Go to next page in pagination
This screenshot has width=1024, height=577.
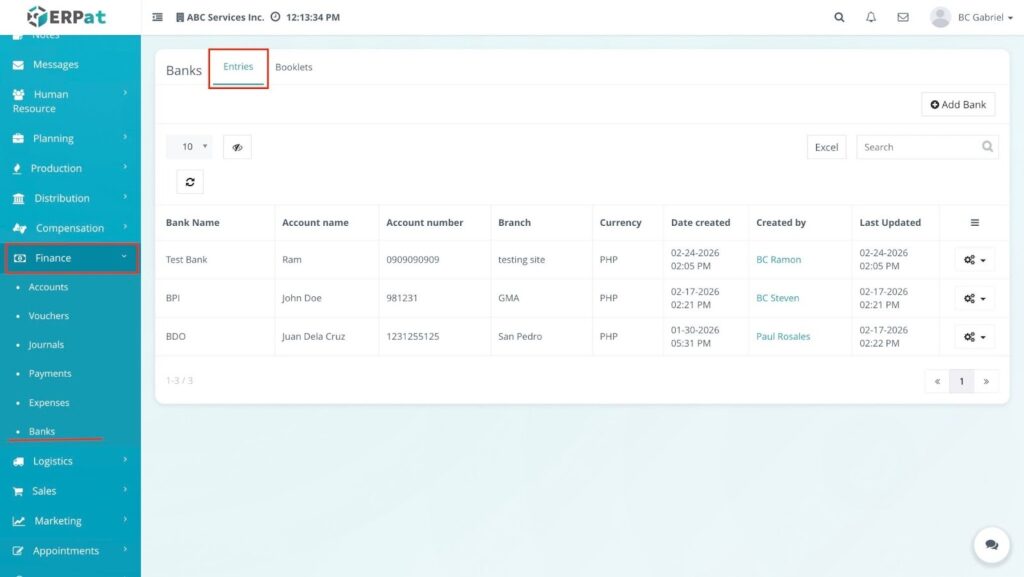(x=986, y=381)
